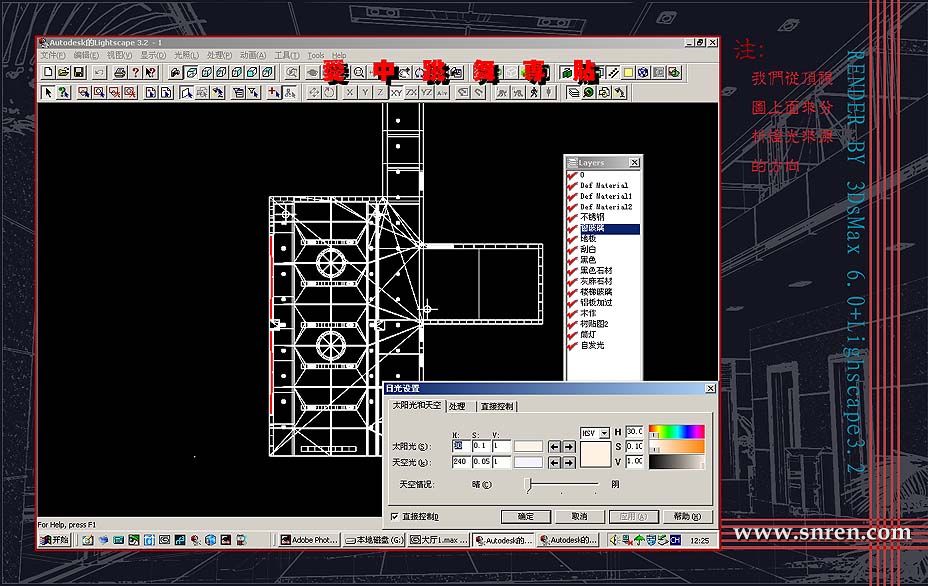928x586 pixels.
Task: Open the HSV color model dropdown
Action: (x=604, y=433)
